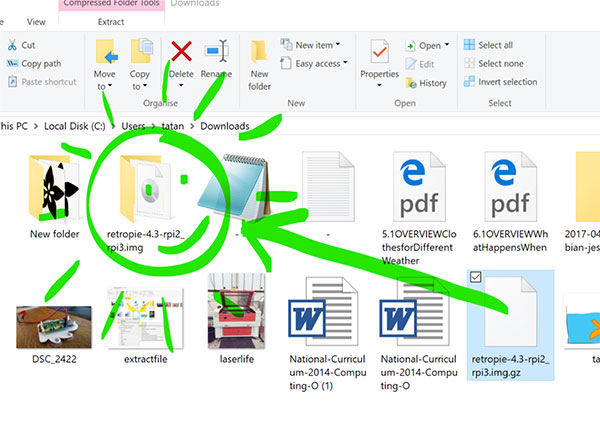This screenshot has width=600, height=434.
Task: Open Properties for the selected file
Action: 379,60
